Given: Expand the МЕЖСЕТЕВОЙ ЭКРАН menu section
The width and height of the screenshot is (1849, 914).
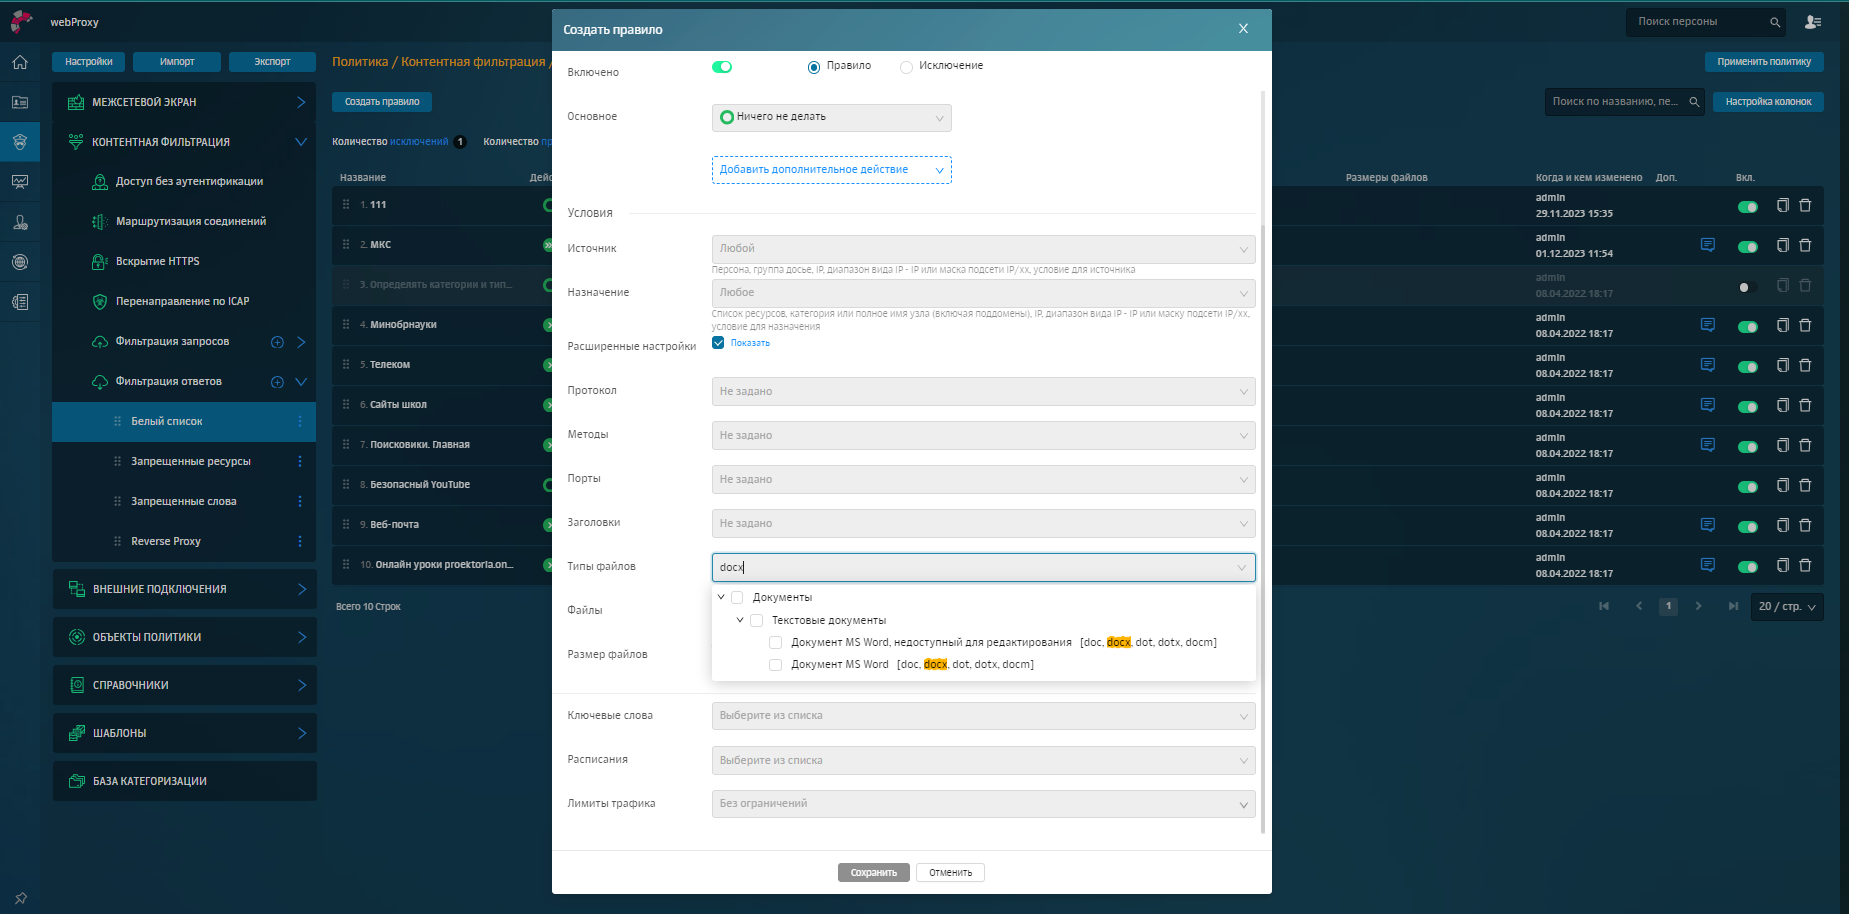Looking at the screenshot, I should 184,102.
